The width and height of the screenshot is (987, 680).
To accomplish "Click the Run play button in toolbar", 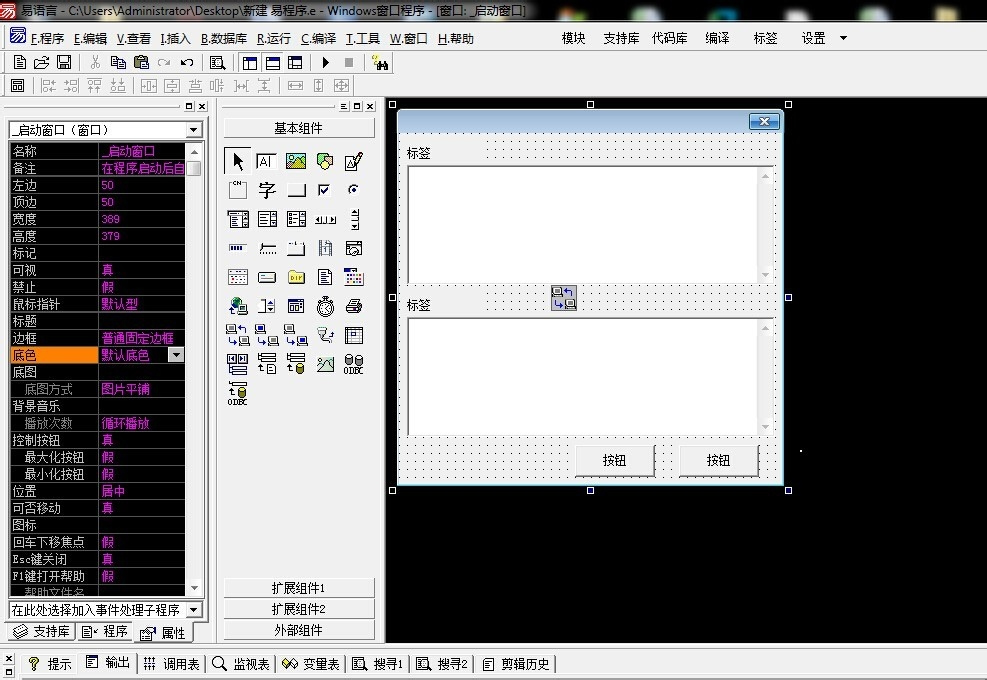I will tap(326, 63).
